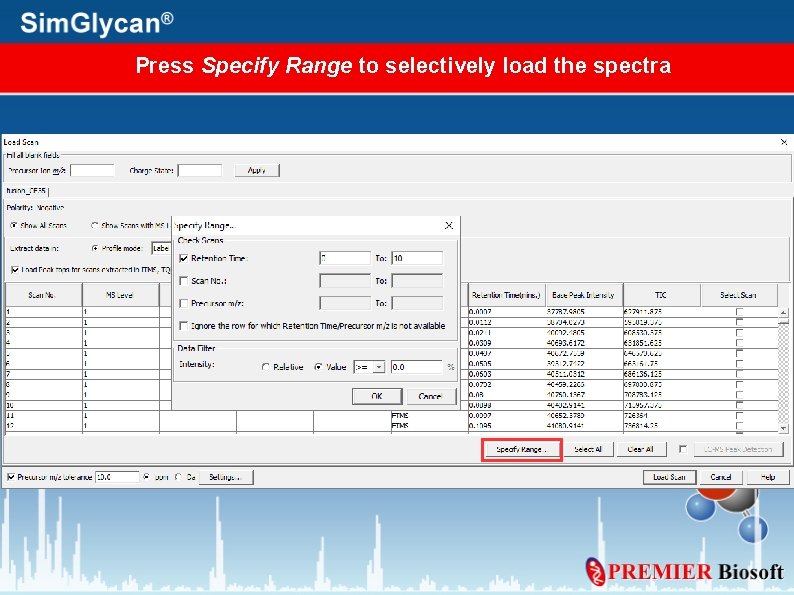Screen dimensions: 794x595
Task: Click the Precursor Ion m/z field
Action: pos(93,171)
